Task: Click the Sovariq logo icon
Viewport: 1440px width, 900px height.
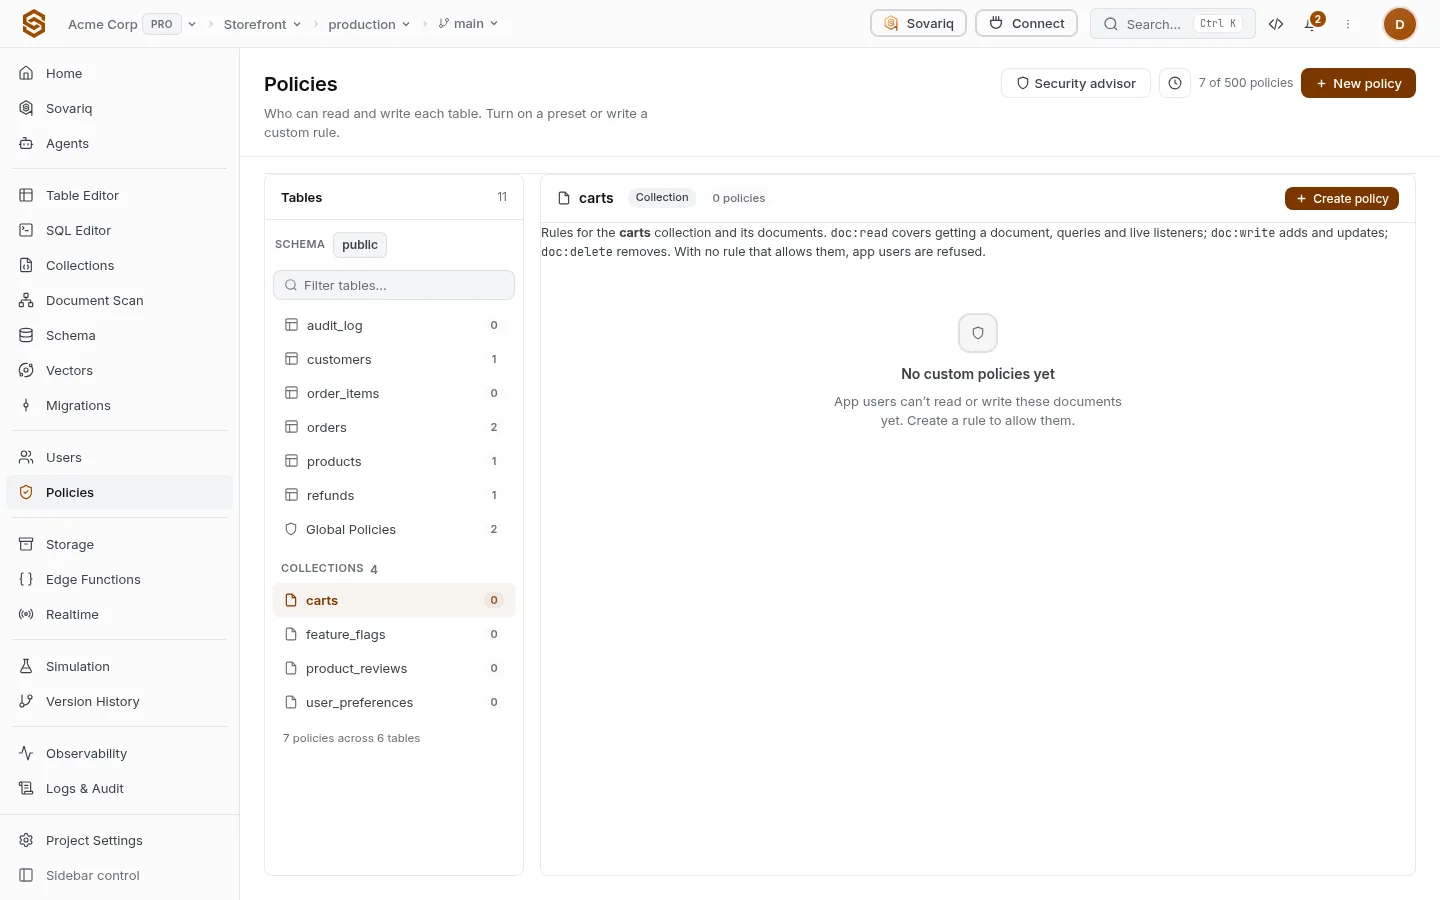Action: point(34,23)
